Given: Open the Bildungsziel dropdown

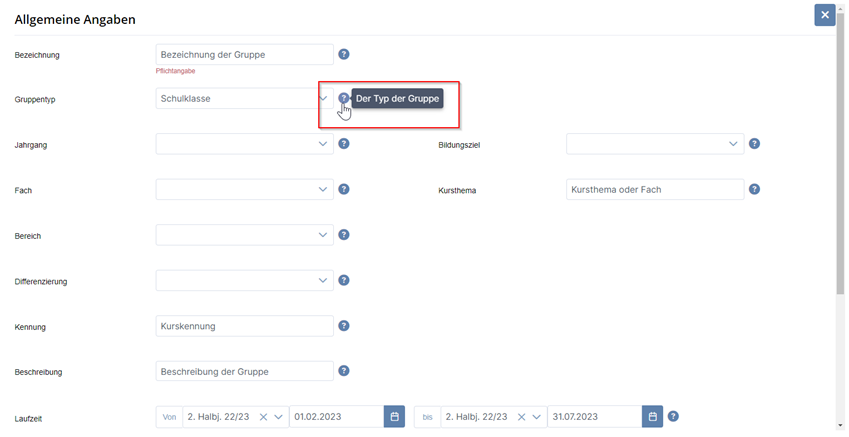Looking at the screenshot, I should (x=654, y=144).
